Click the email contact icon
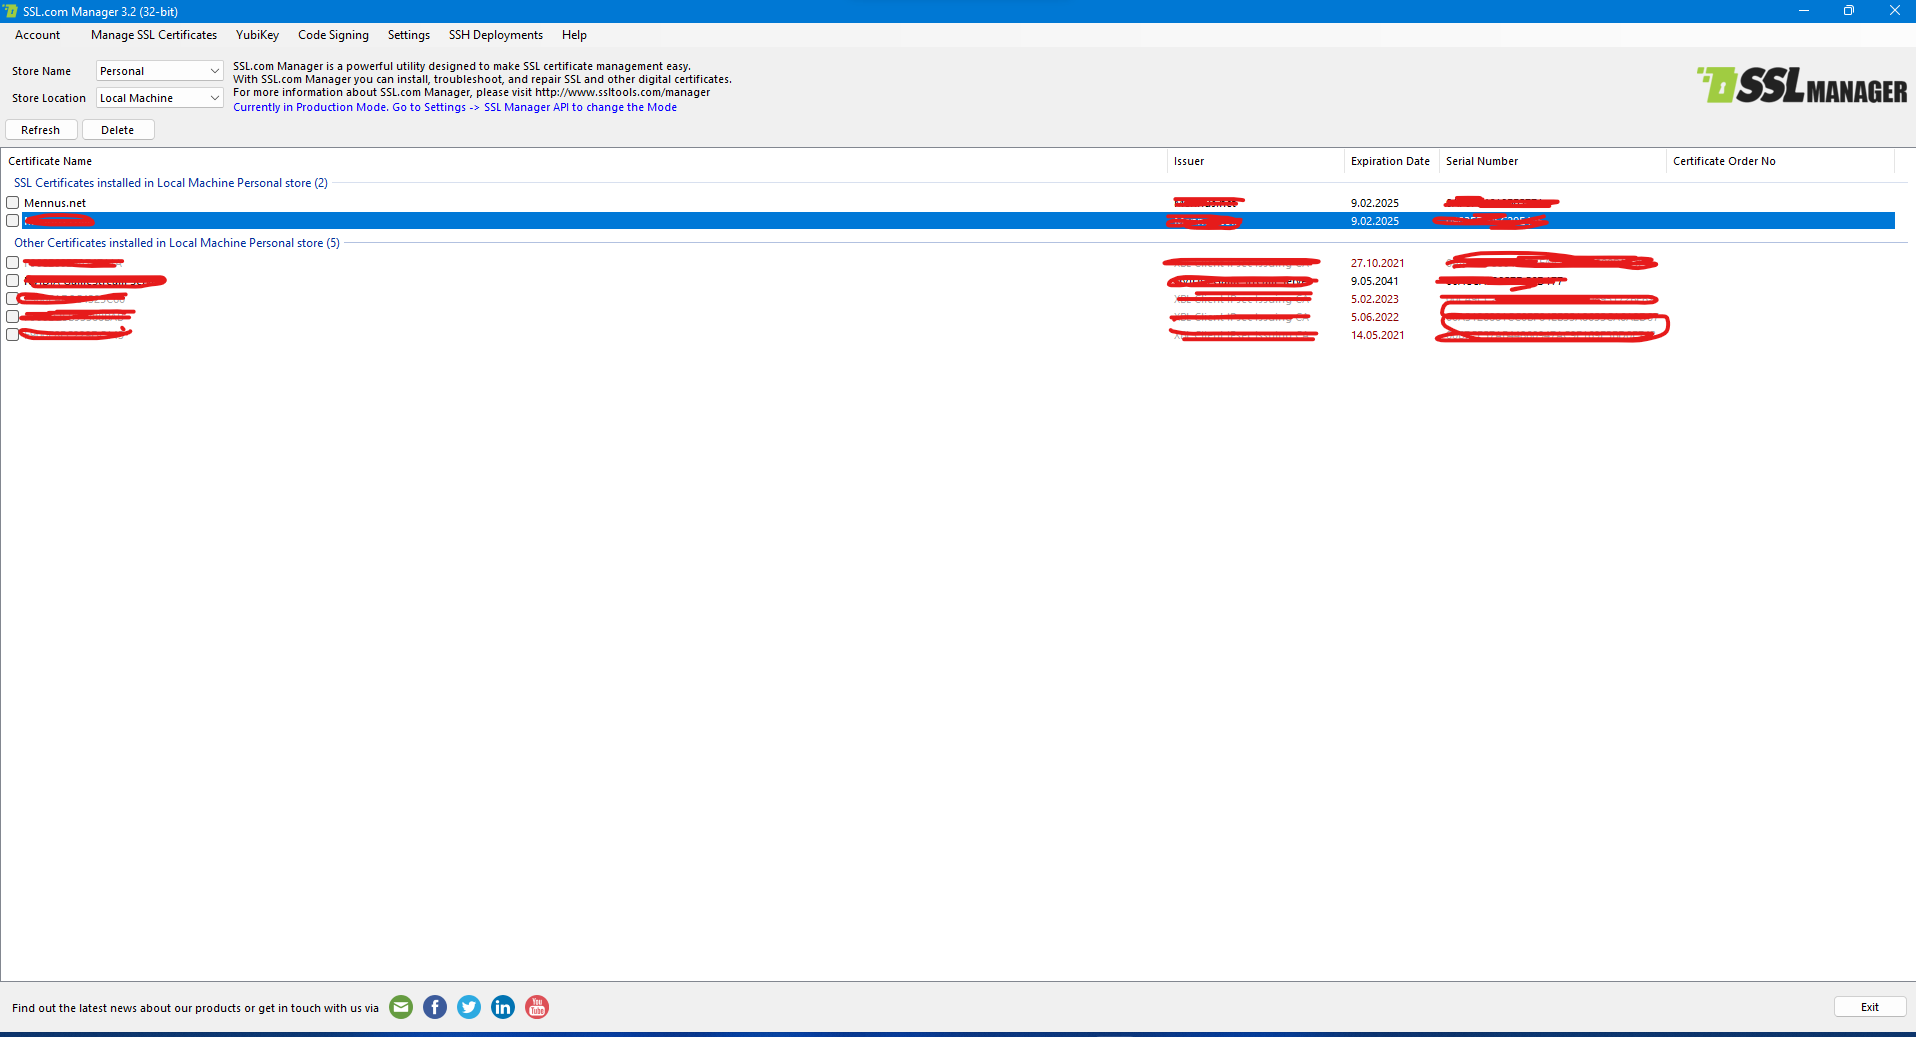 (x=401, y=1007)
